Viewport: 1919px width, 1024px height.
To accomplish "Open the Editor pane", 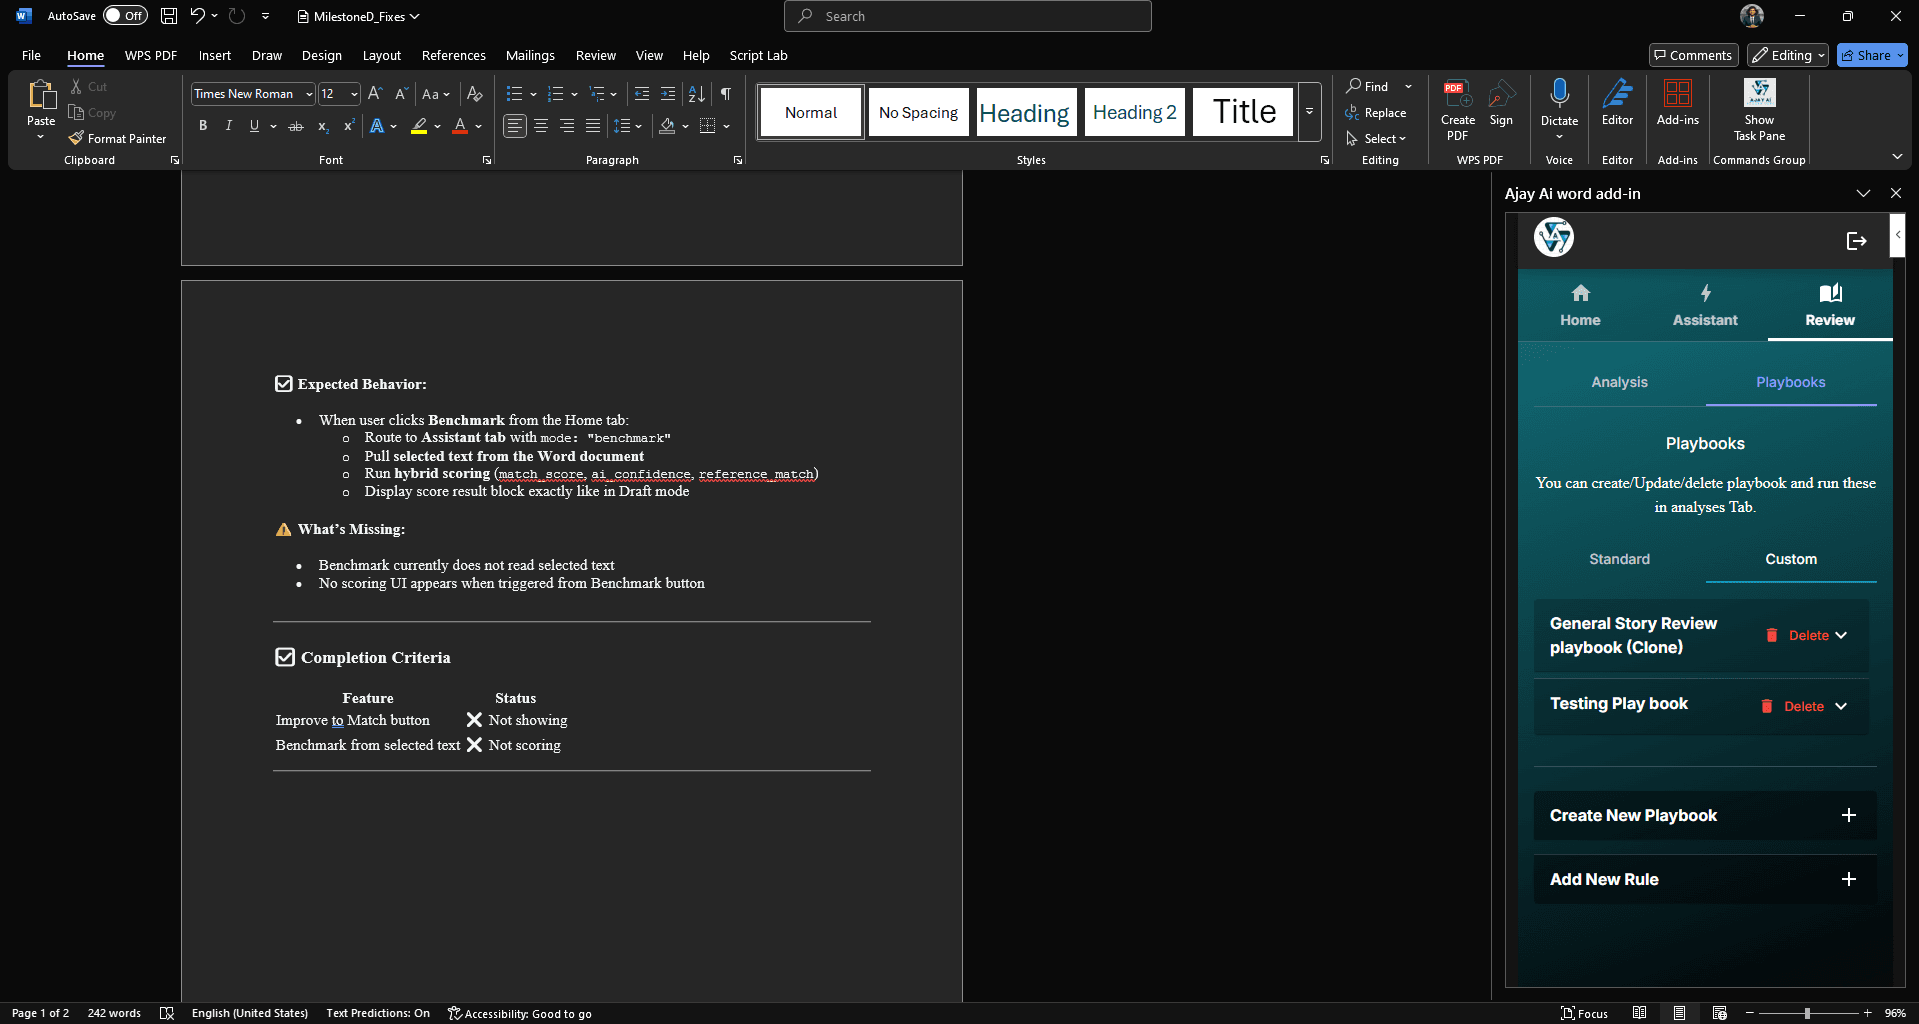I will pos(1617,104).
